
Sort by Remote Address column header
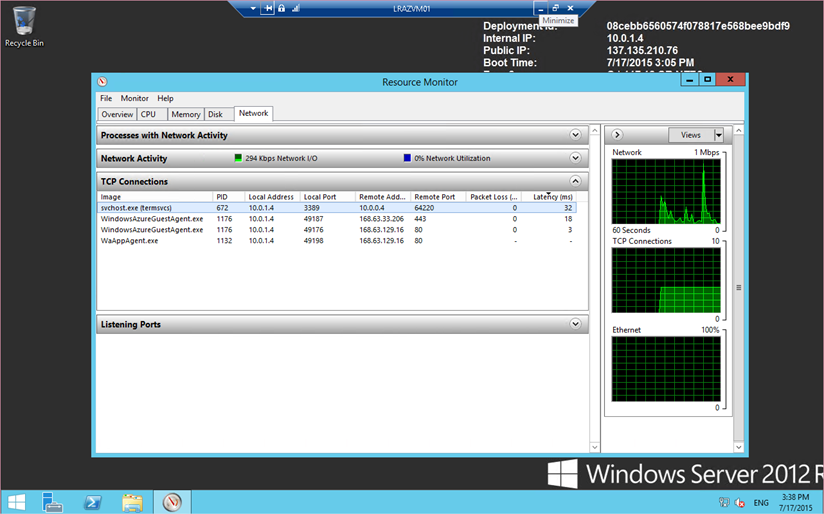[x=383, y=197]
